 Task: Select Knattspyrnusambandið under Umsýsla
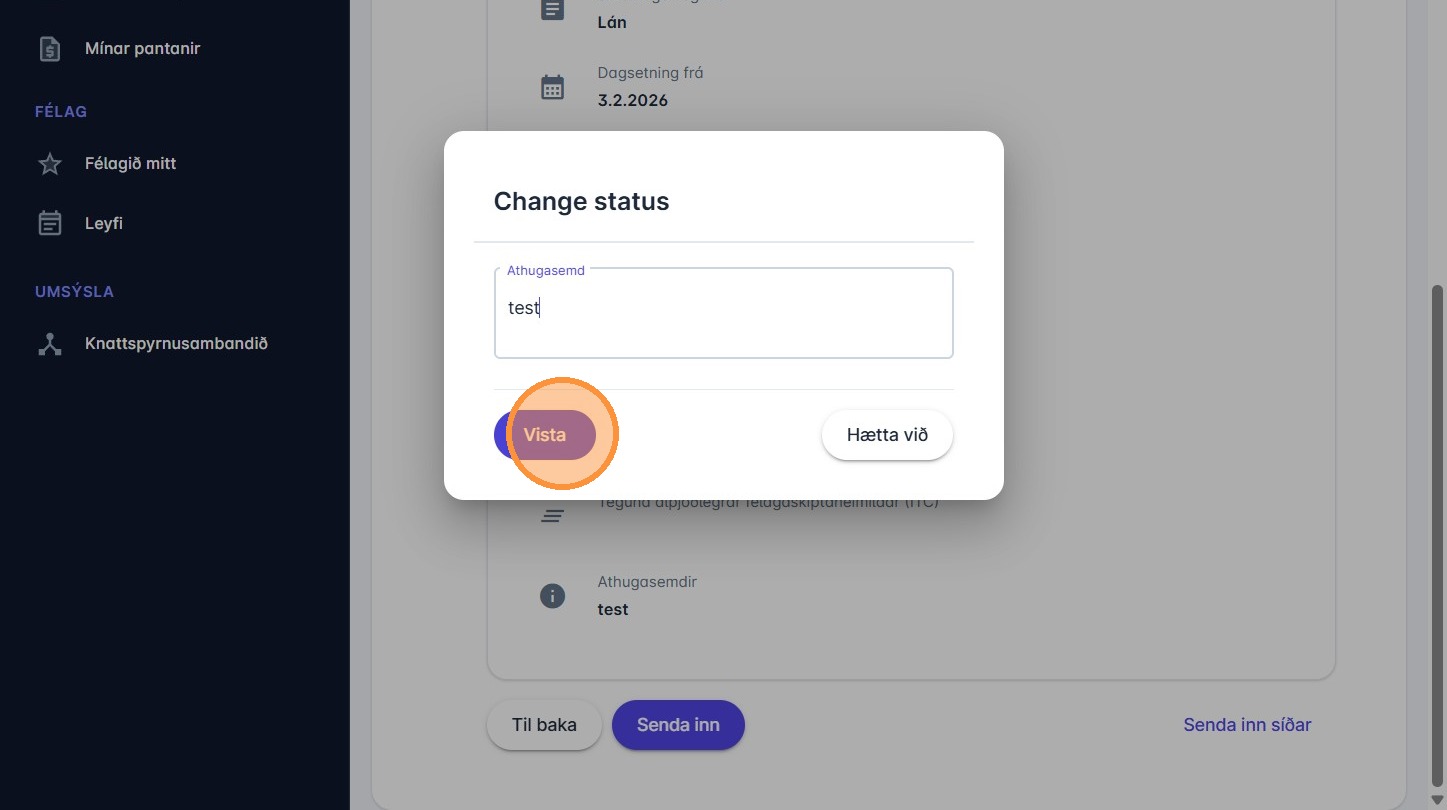tap(176, 344)
